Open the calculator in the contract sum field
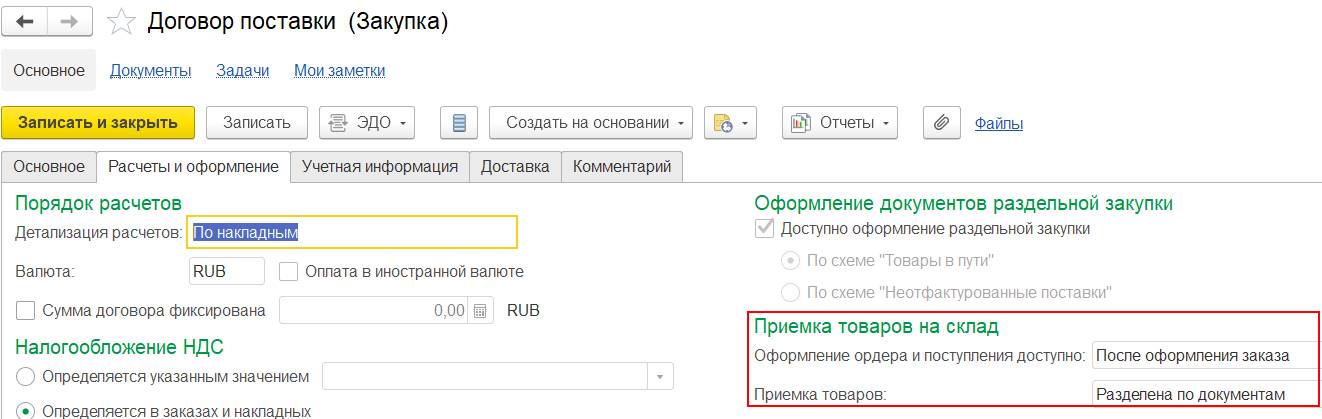Viewport: 1322px width, 419px height. 481,310
